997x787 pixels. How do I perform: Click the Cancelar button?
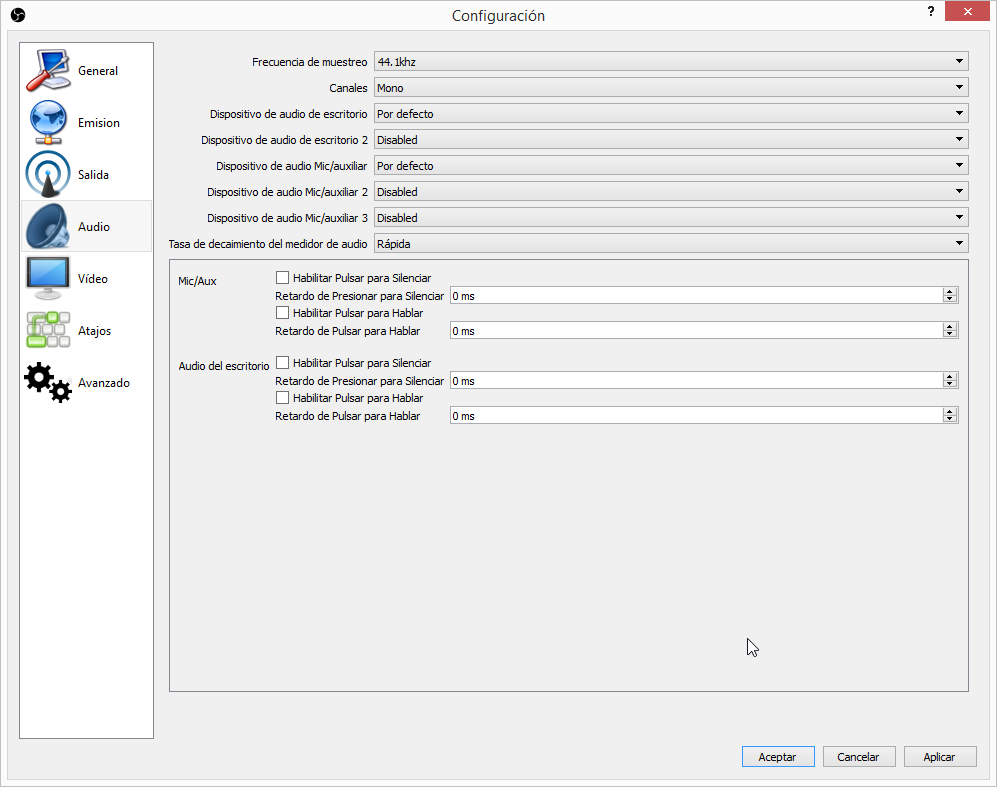(858, 756)
